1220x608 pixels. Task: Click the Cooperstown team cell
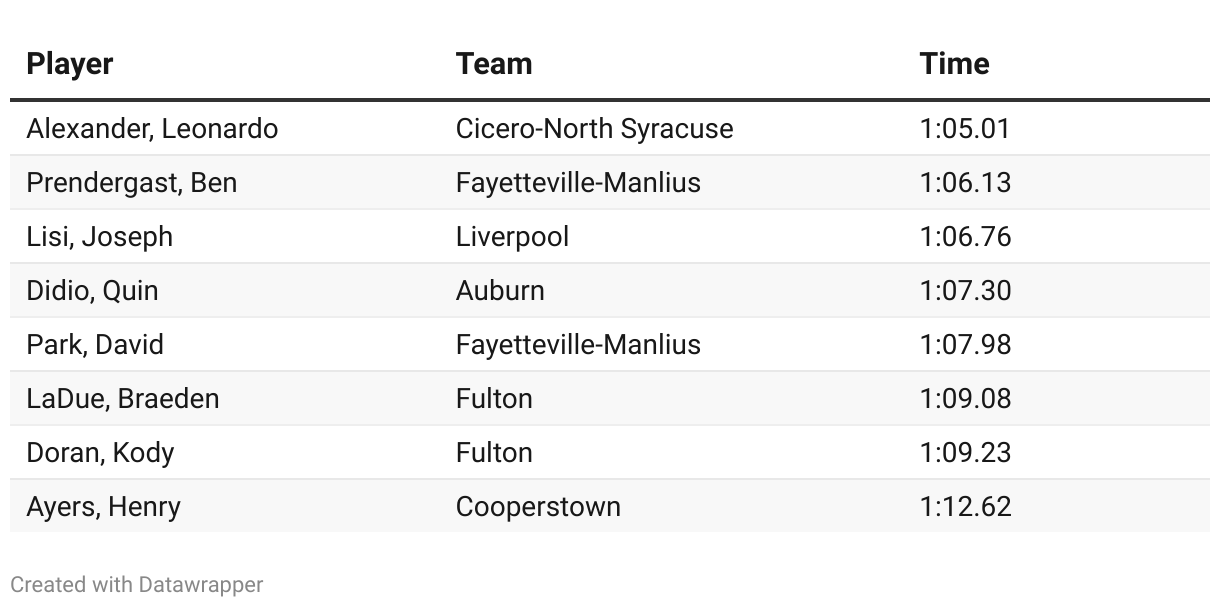(x=538, y=507)
